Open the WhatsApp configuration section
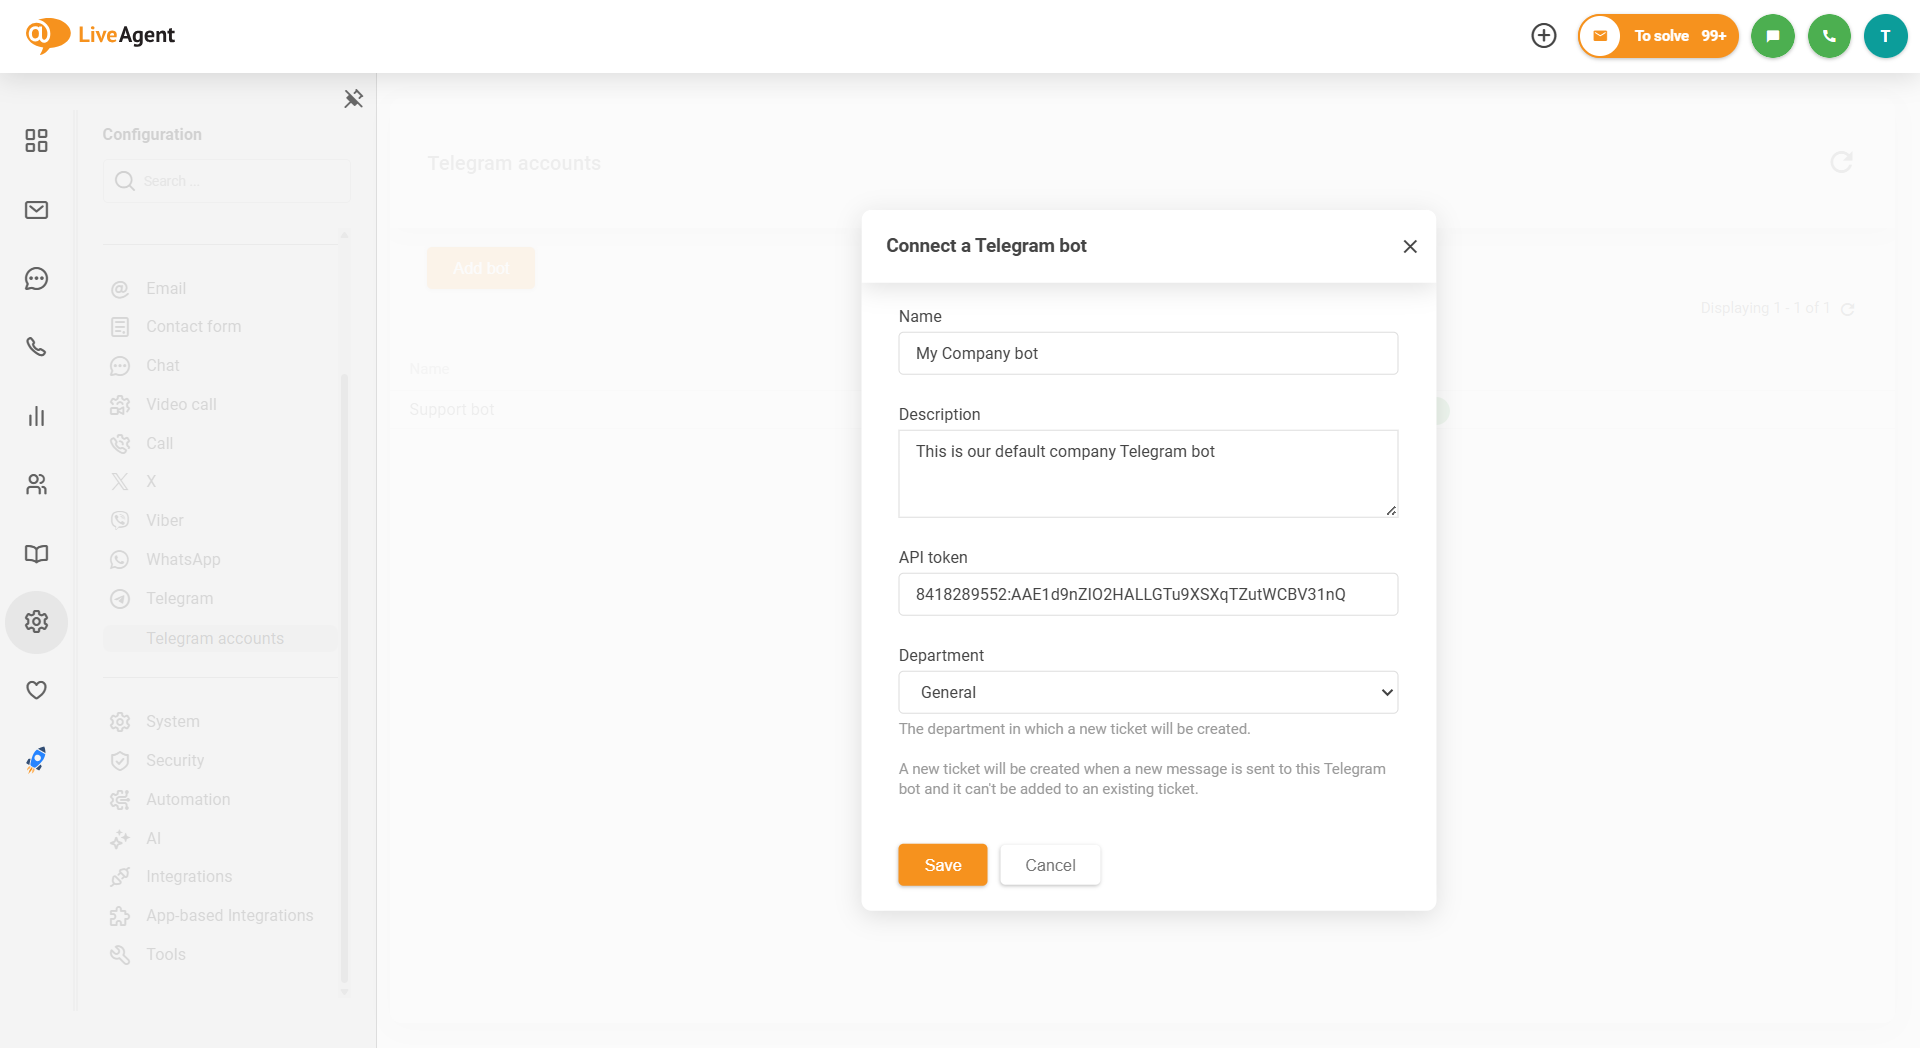Screen dimensions: 1920x1048 [x=182, y=559]
